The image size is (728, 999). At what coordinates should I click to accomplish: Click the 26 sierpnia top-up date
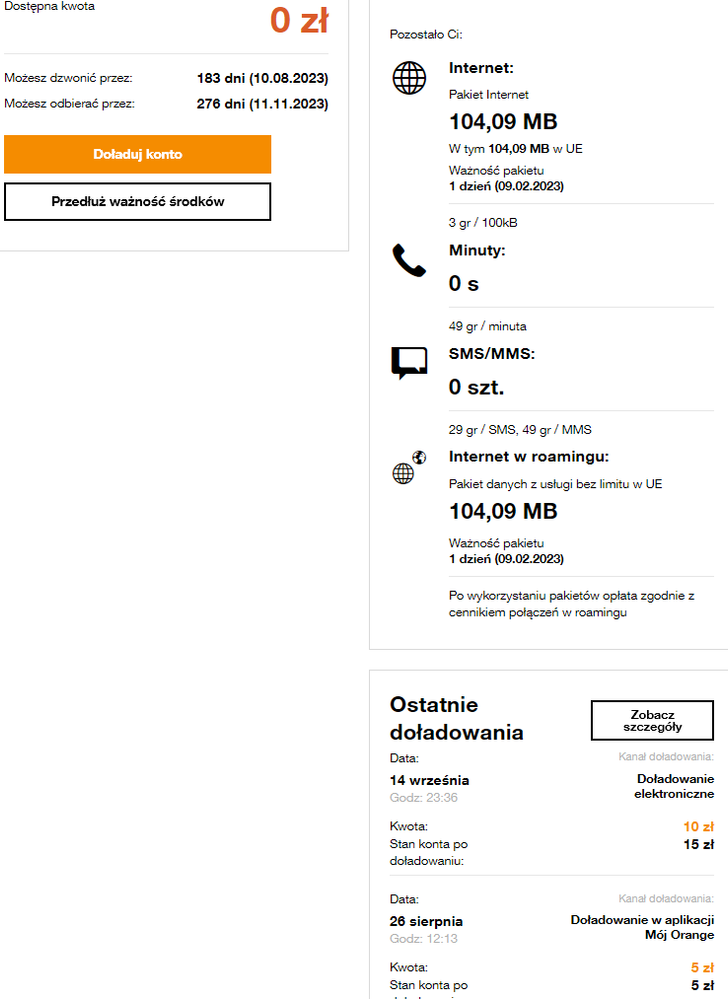(x=426, y=921)
